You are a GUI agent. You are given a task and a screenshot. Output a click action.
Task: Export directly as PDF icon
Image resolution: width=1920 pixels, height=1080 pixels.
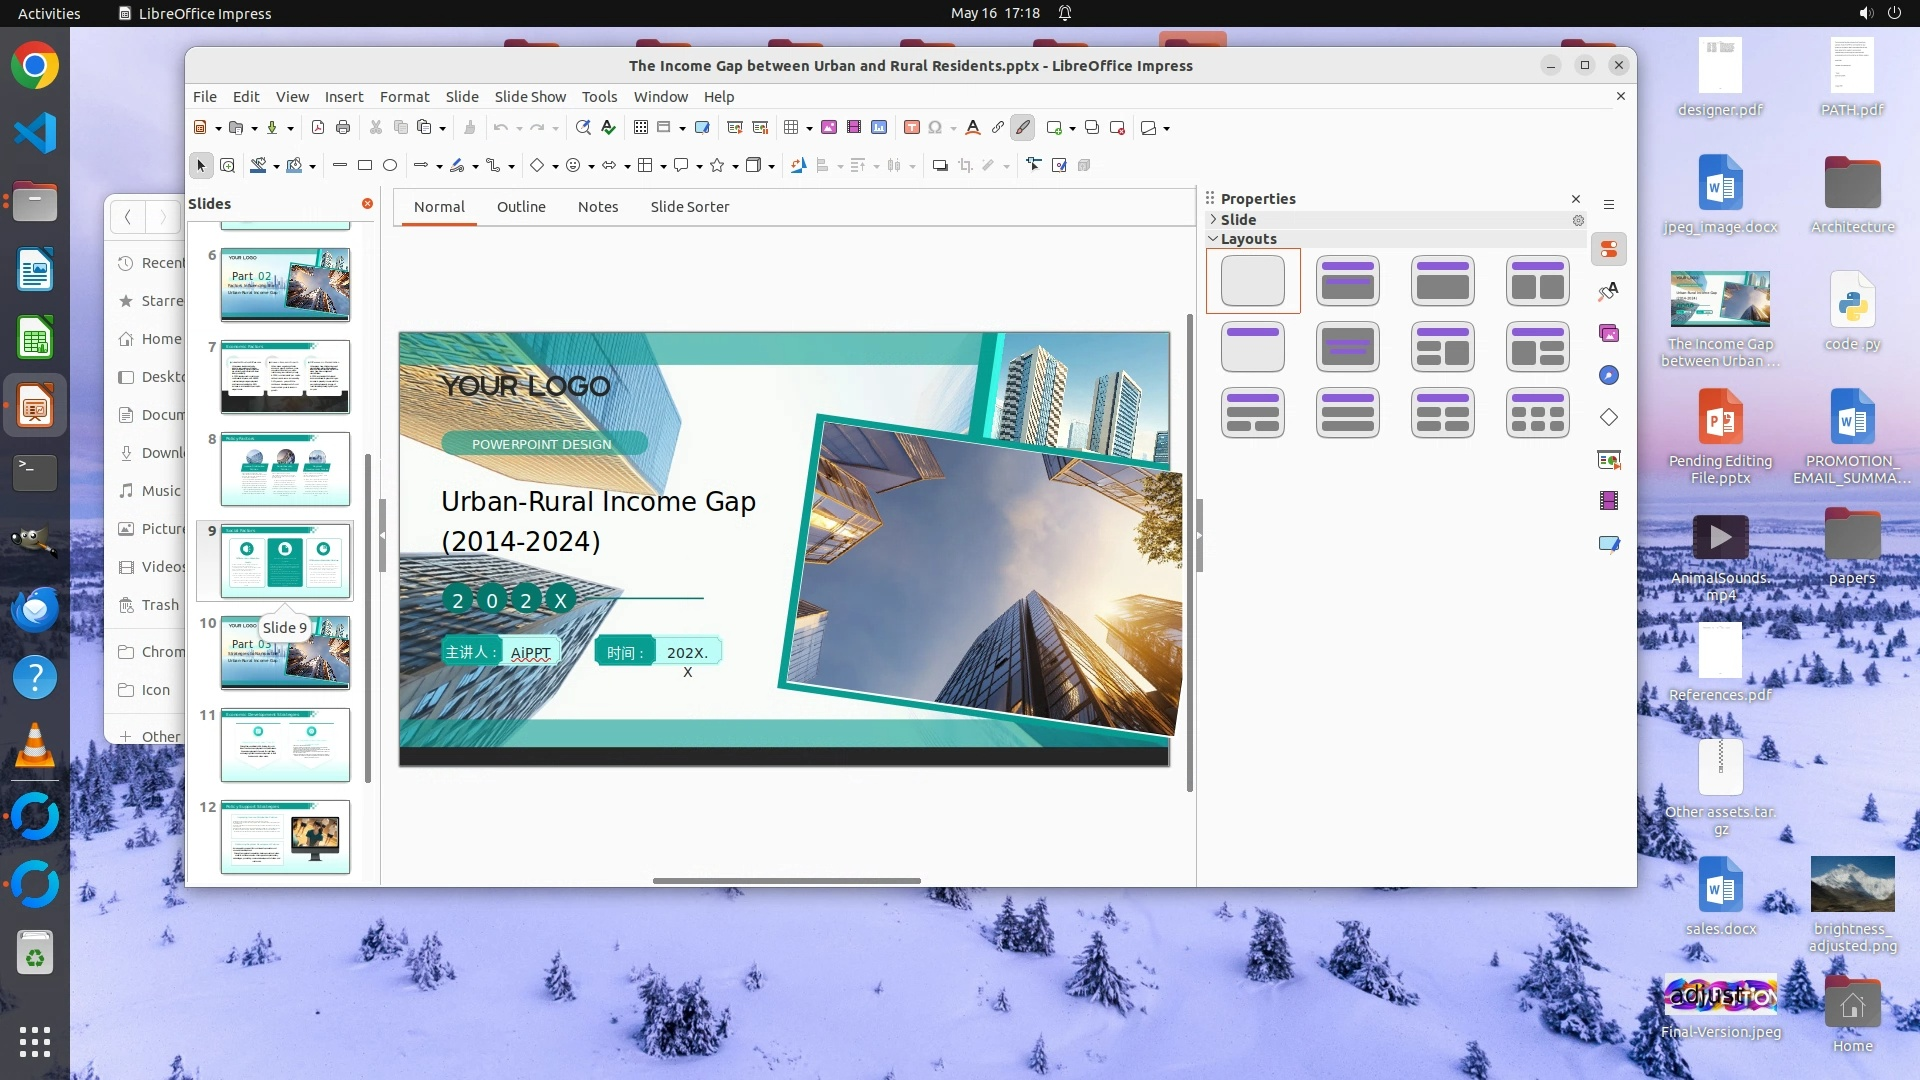pos(318,128)
